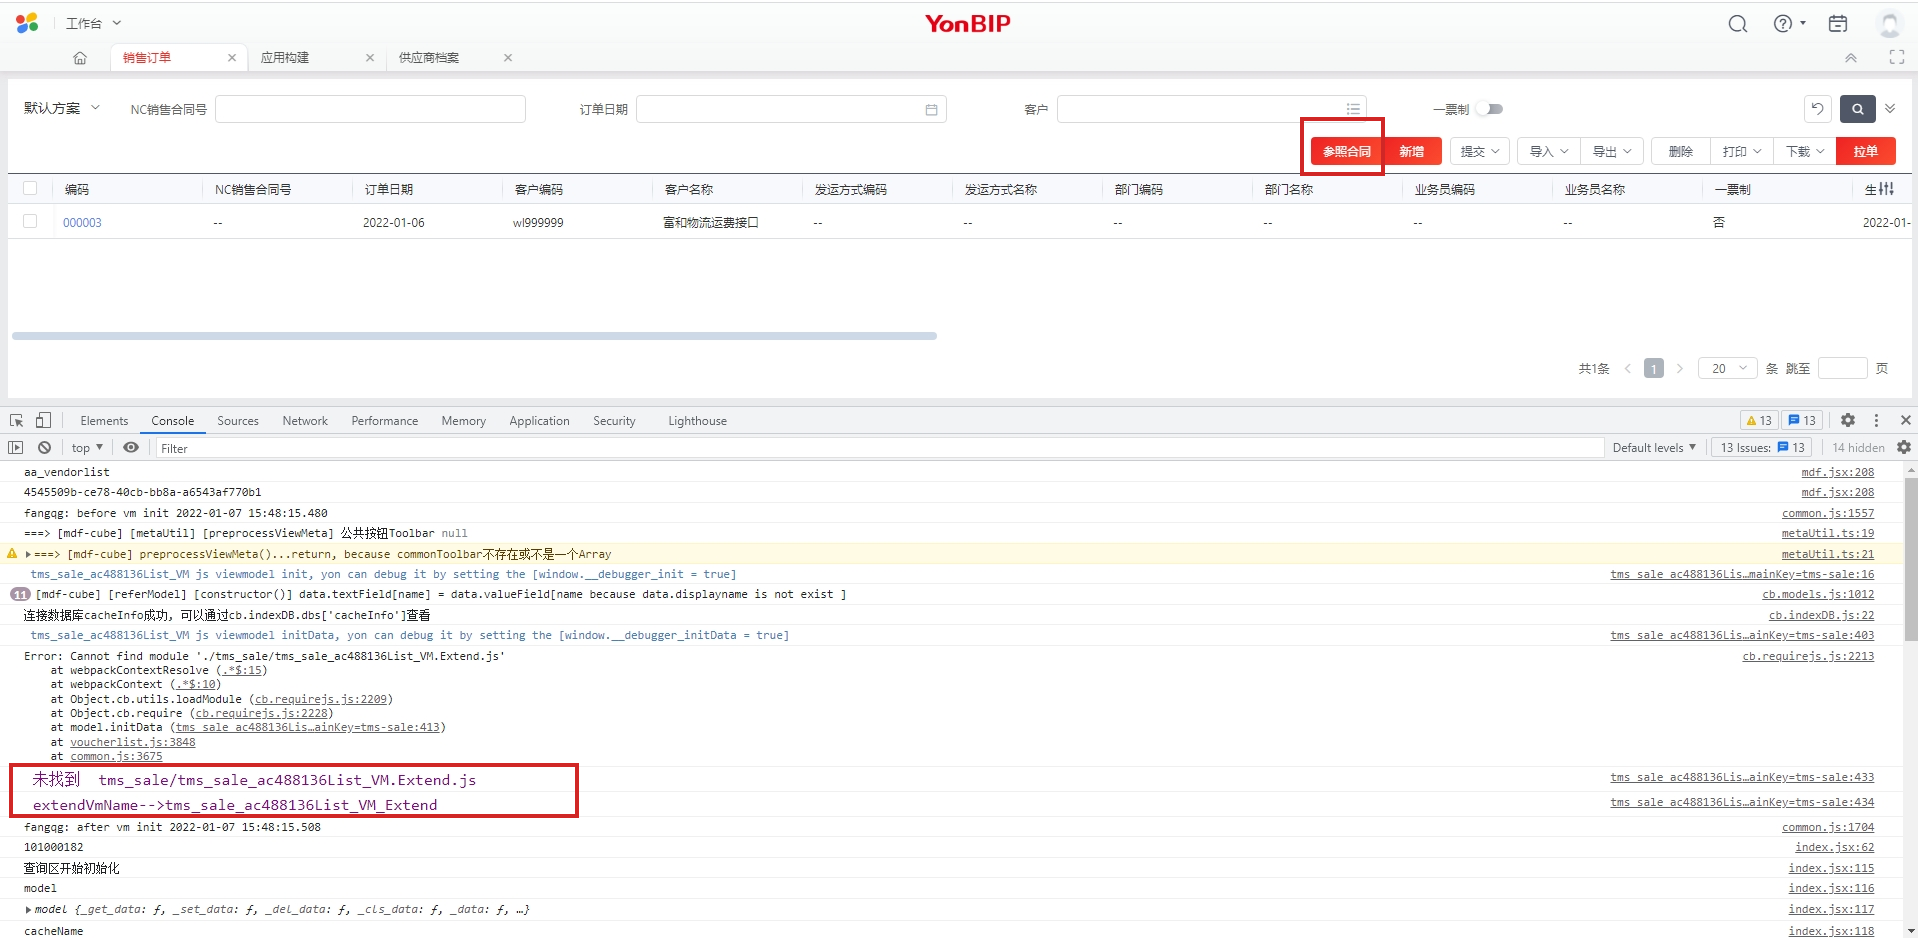1918x938 pixels.
Task: Click the calendar icon in top bar
Action: click(1836, 23)
